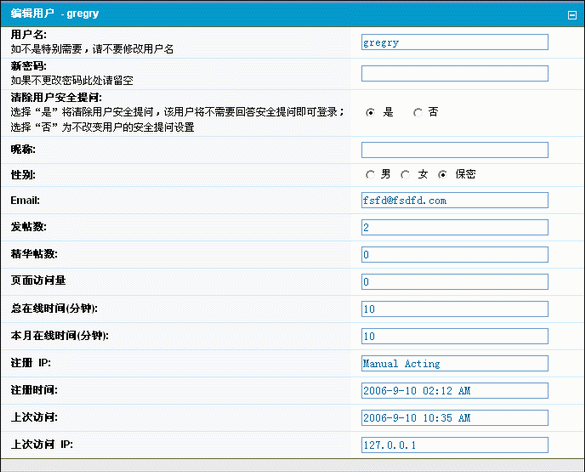Screen dimensions: 585x472
Task: Select 否 for clearing security question
Action: (x=418, y=112)
